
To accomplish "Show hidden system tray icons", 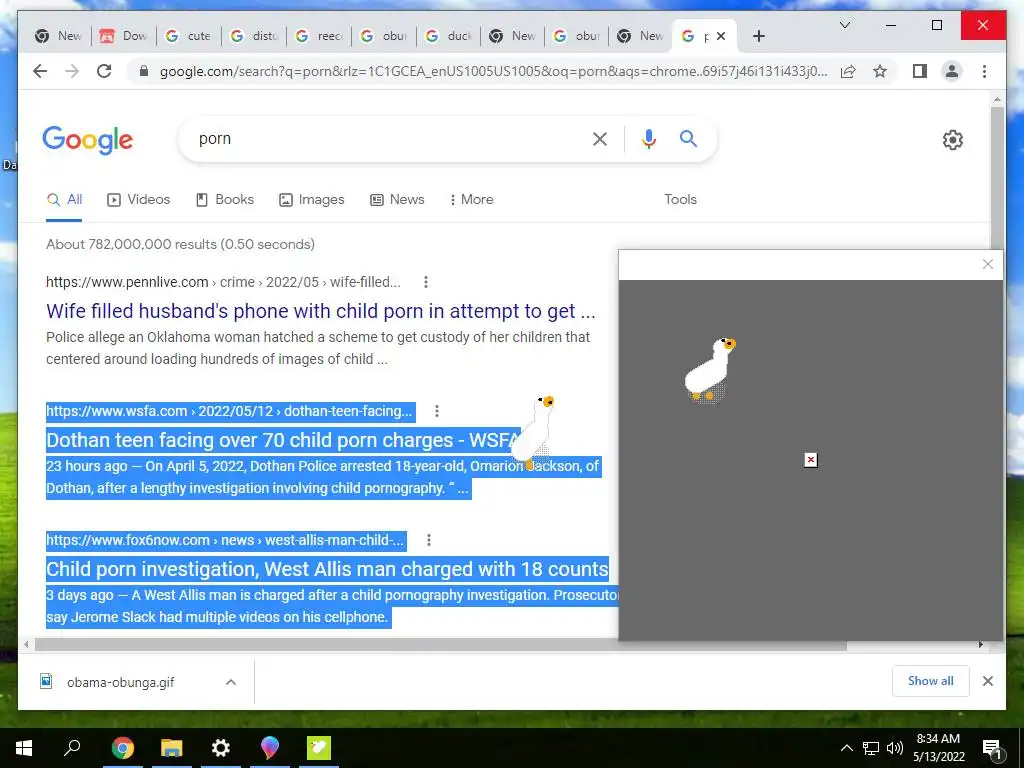I will [846, 748].
